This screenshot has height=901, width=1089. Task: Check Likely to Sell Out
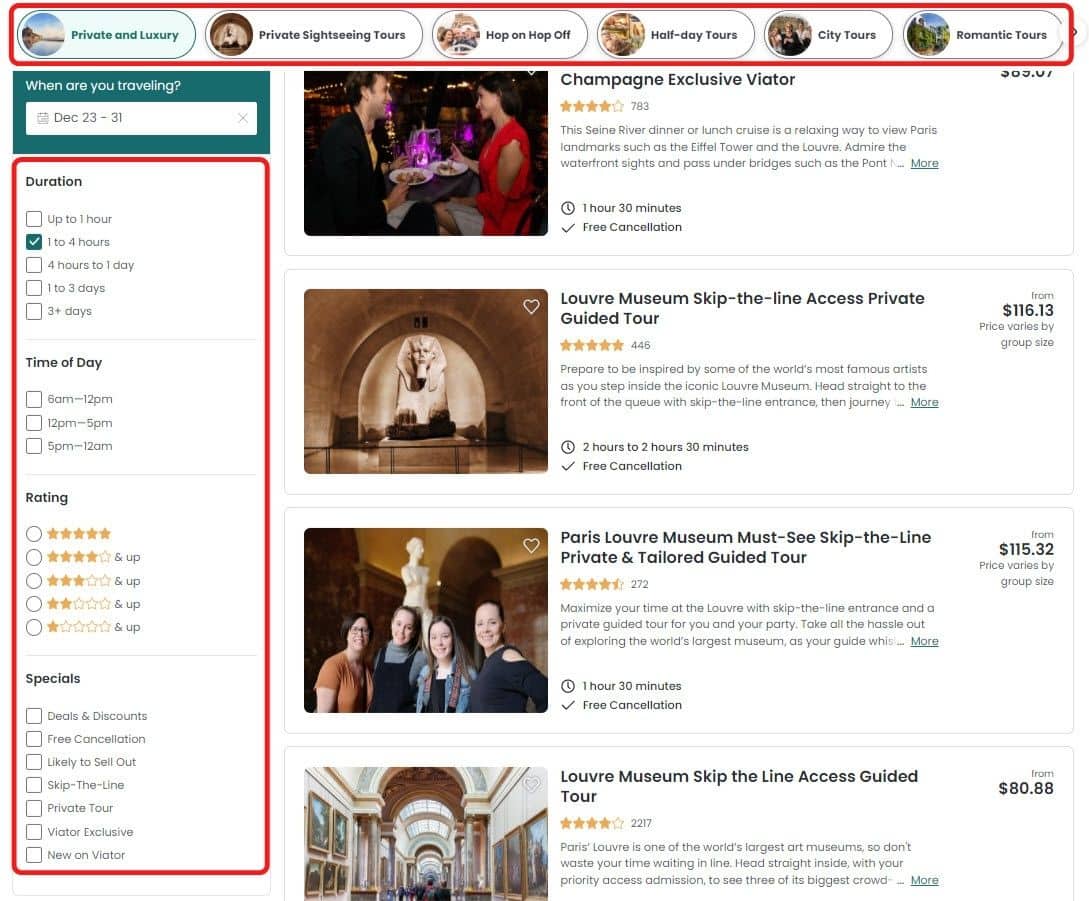[x=33, y=762]
